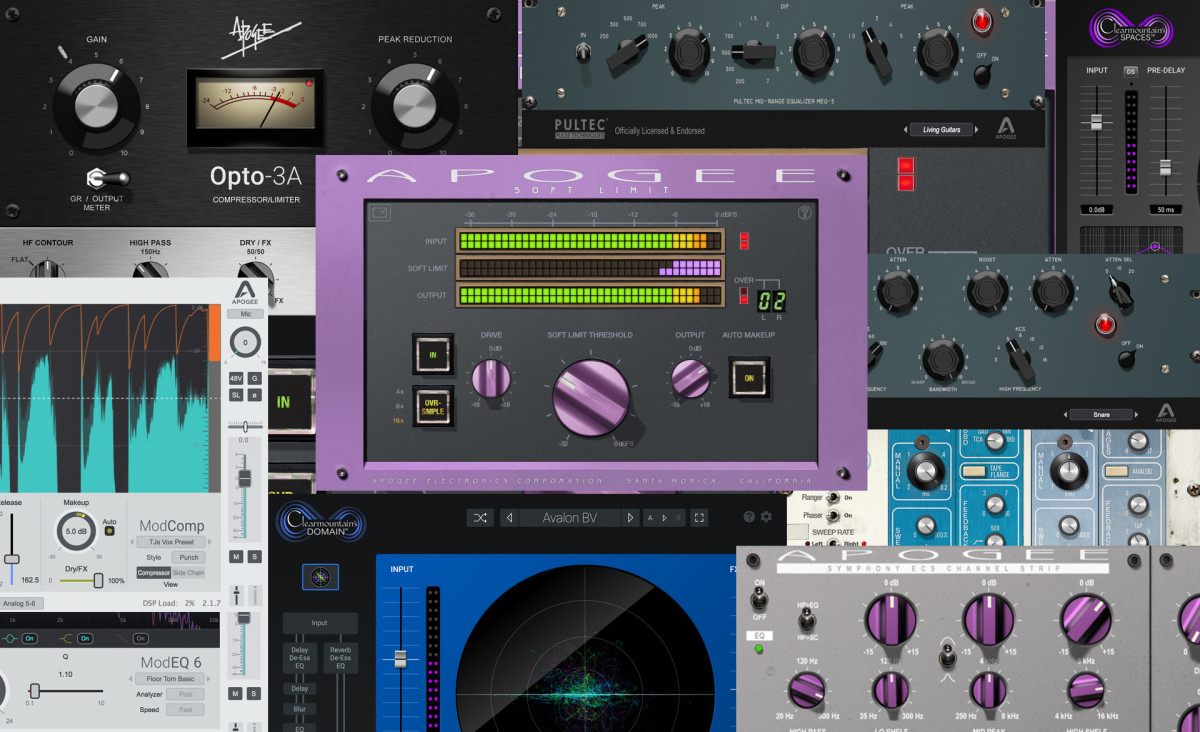The height and width of the screenshot is (732, 1200).
Task: Toggle the Auto makeup light in ModComp
Action: click(x=108, y=531)
